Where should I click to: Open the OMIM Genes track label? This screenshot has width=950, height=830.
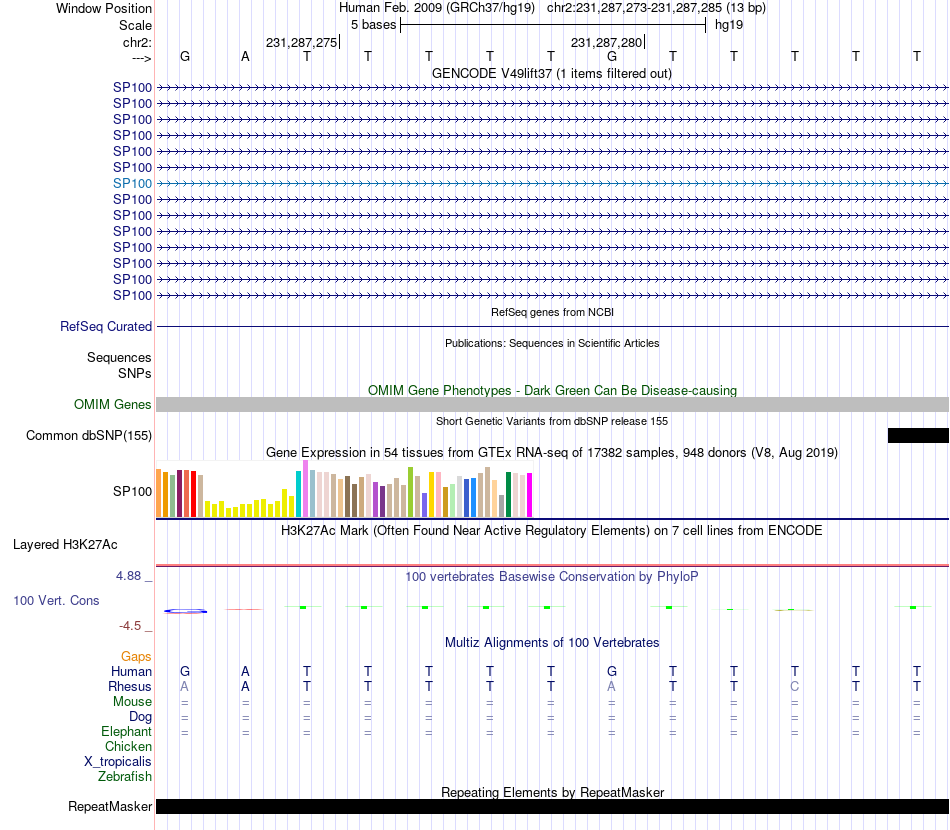(x=112, y=404)
